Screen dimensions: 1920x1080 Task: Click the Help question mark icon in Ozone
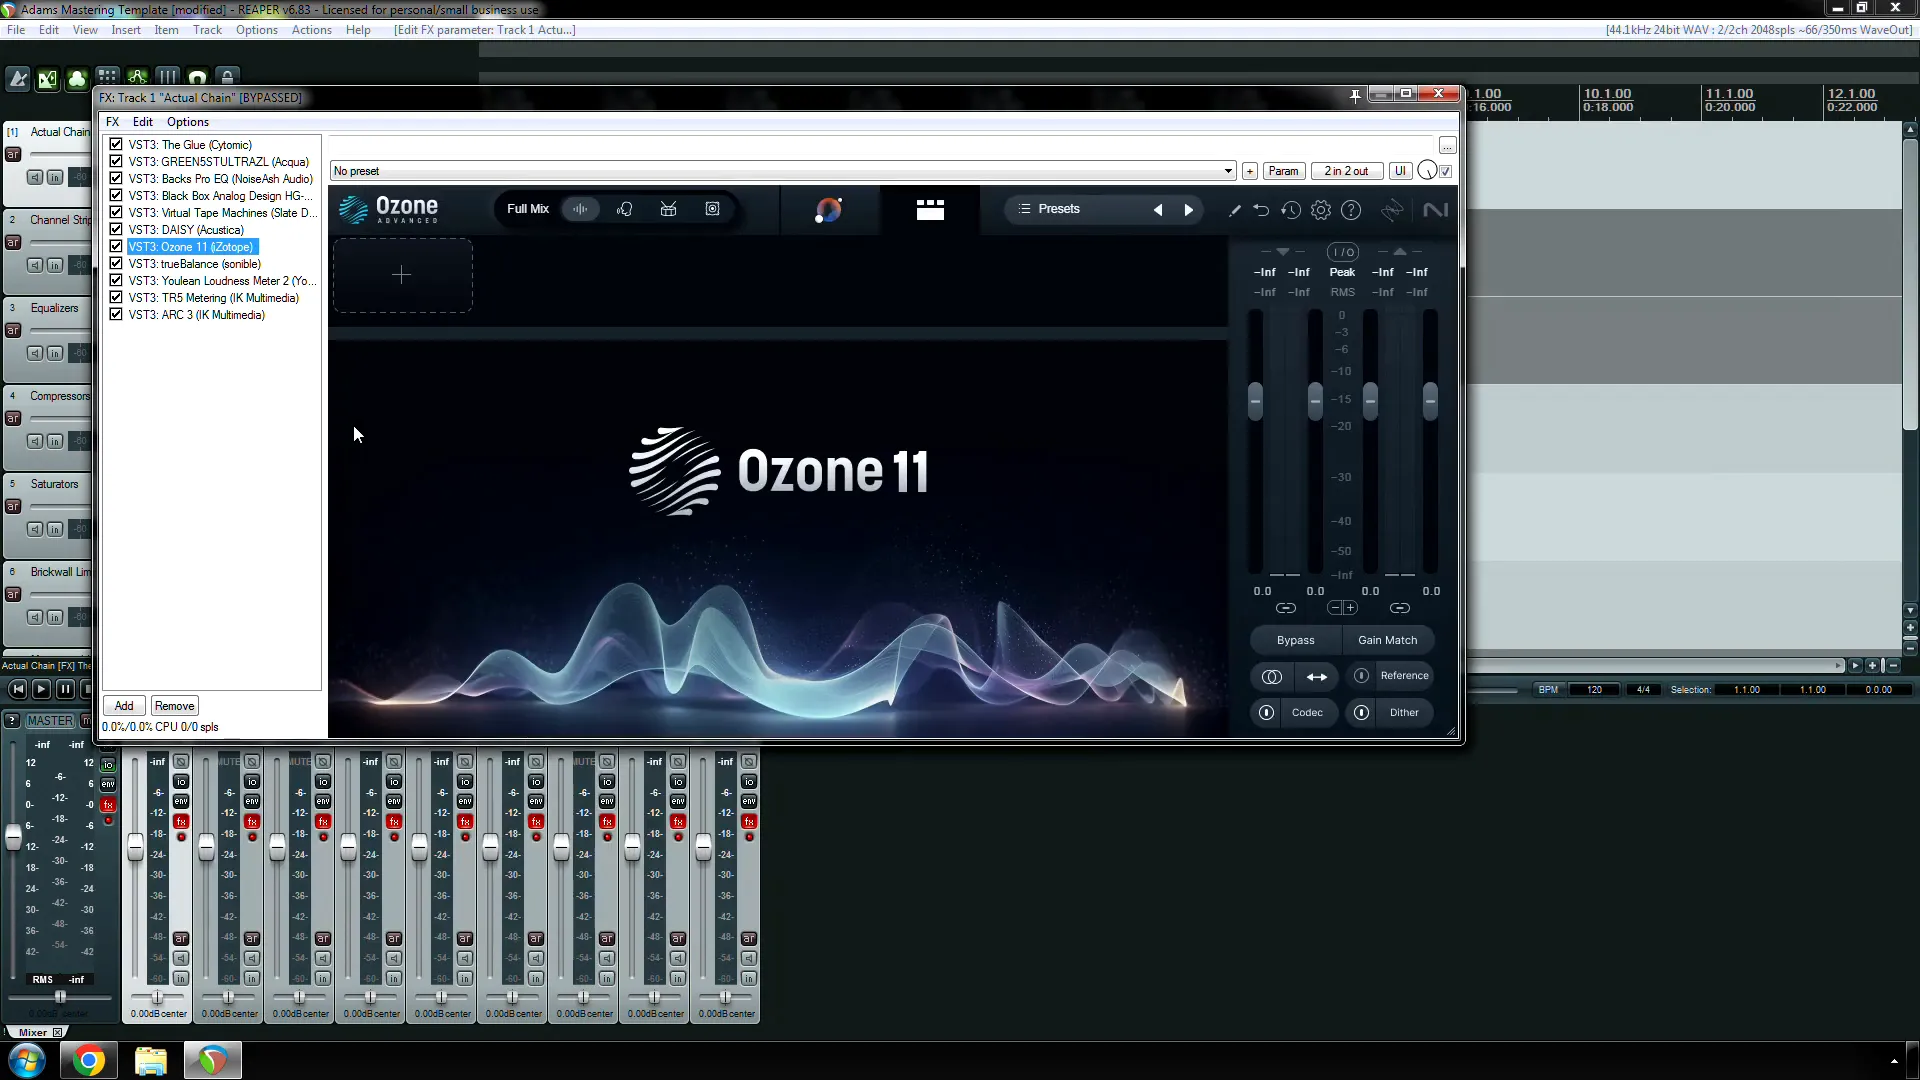pos(1352,210)
